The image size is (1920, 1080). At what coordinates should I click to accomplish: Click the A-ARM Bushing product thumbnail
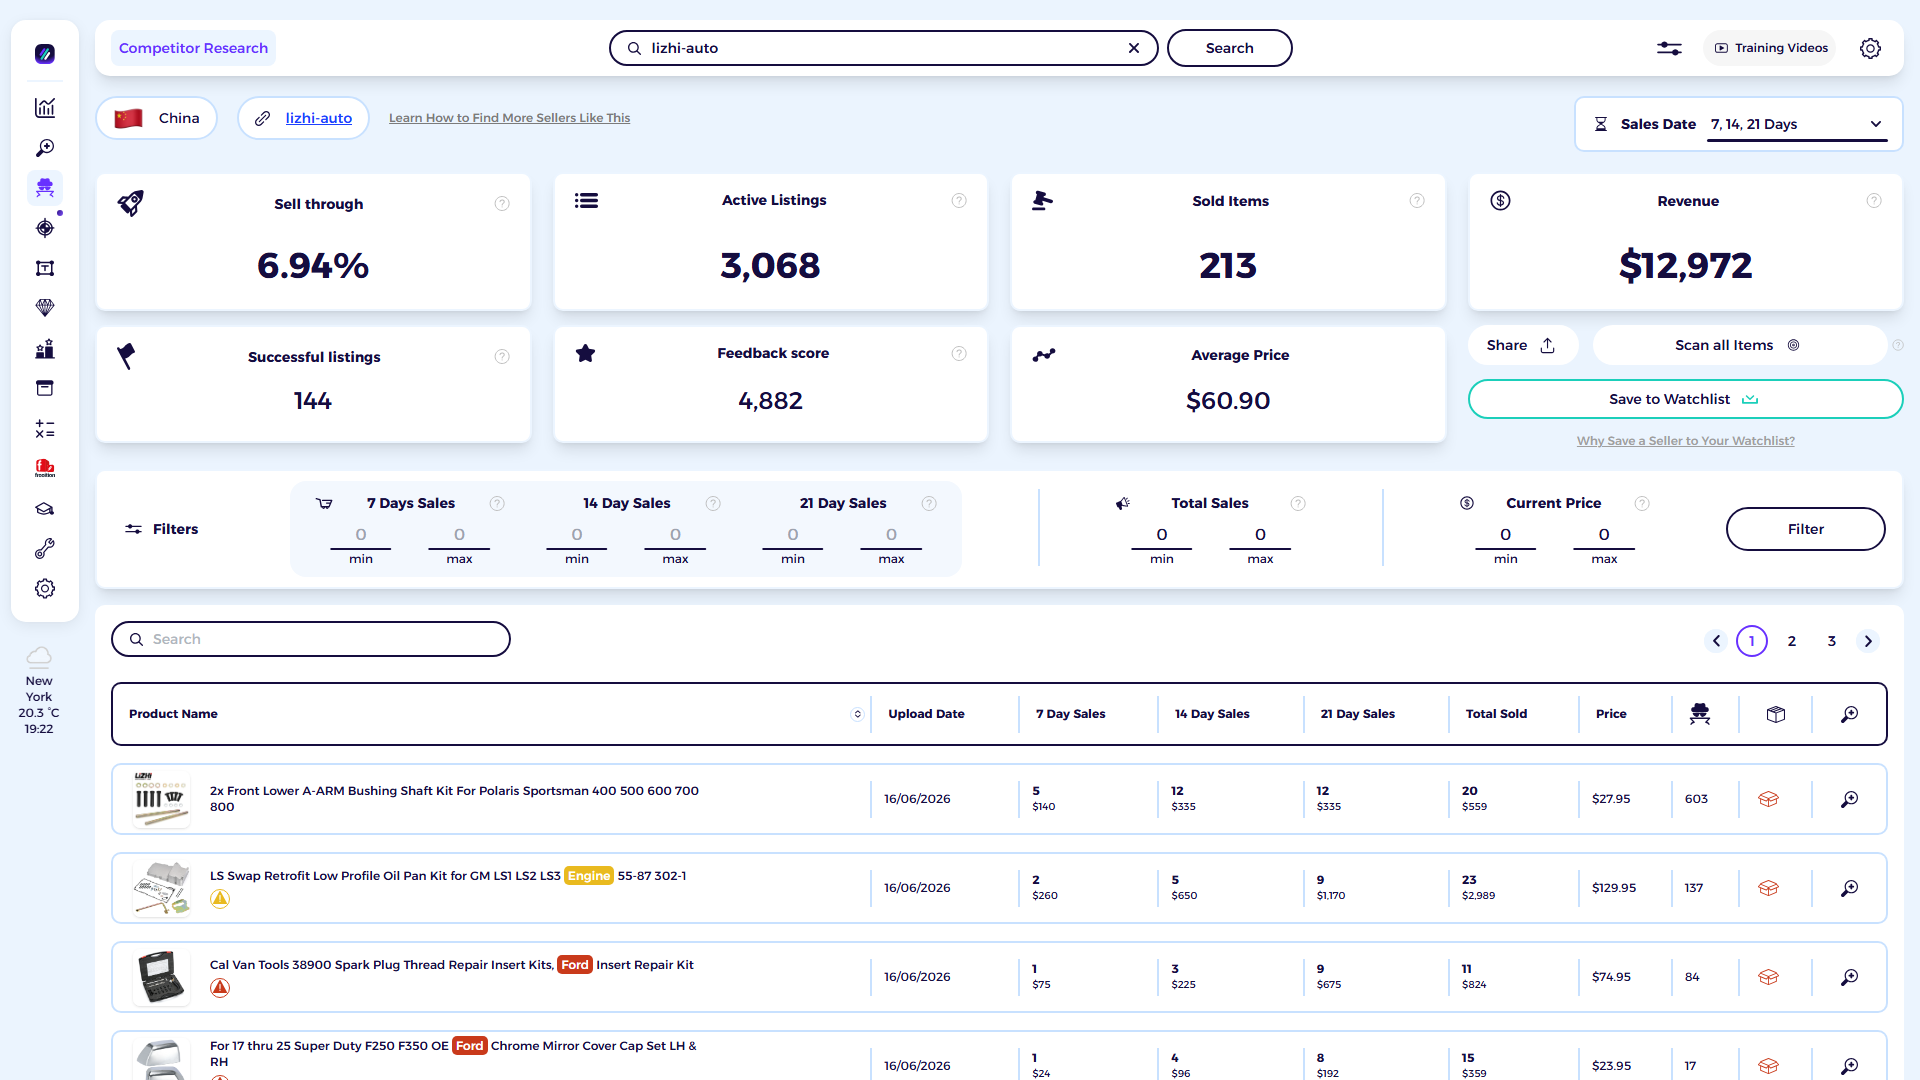161,799
